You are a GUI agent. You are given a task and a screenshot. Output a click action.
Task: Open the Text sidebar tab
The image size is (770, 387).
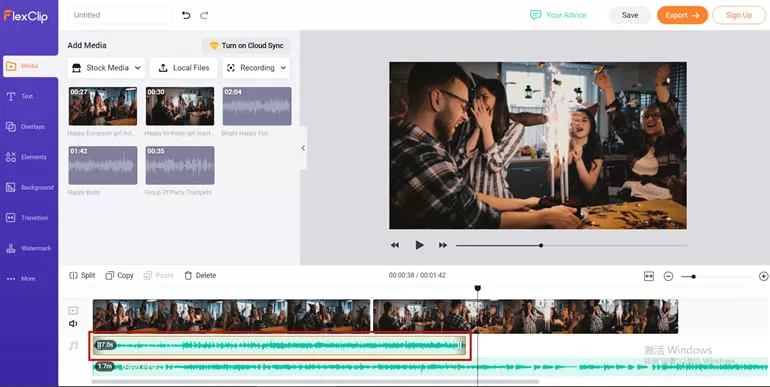point(20,96)
